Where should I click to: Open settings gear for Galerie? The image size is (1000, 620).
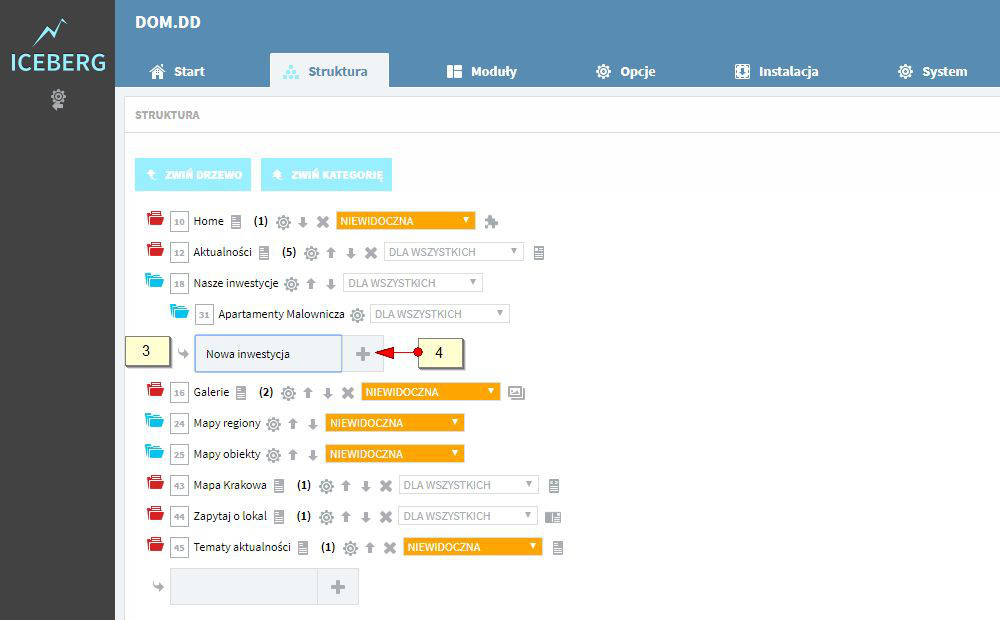pos(288,394)
